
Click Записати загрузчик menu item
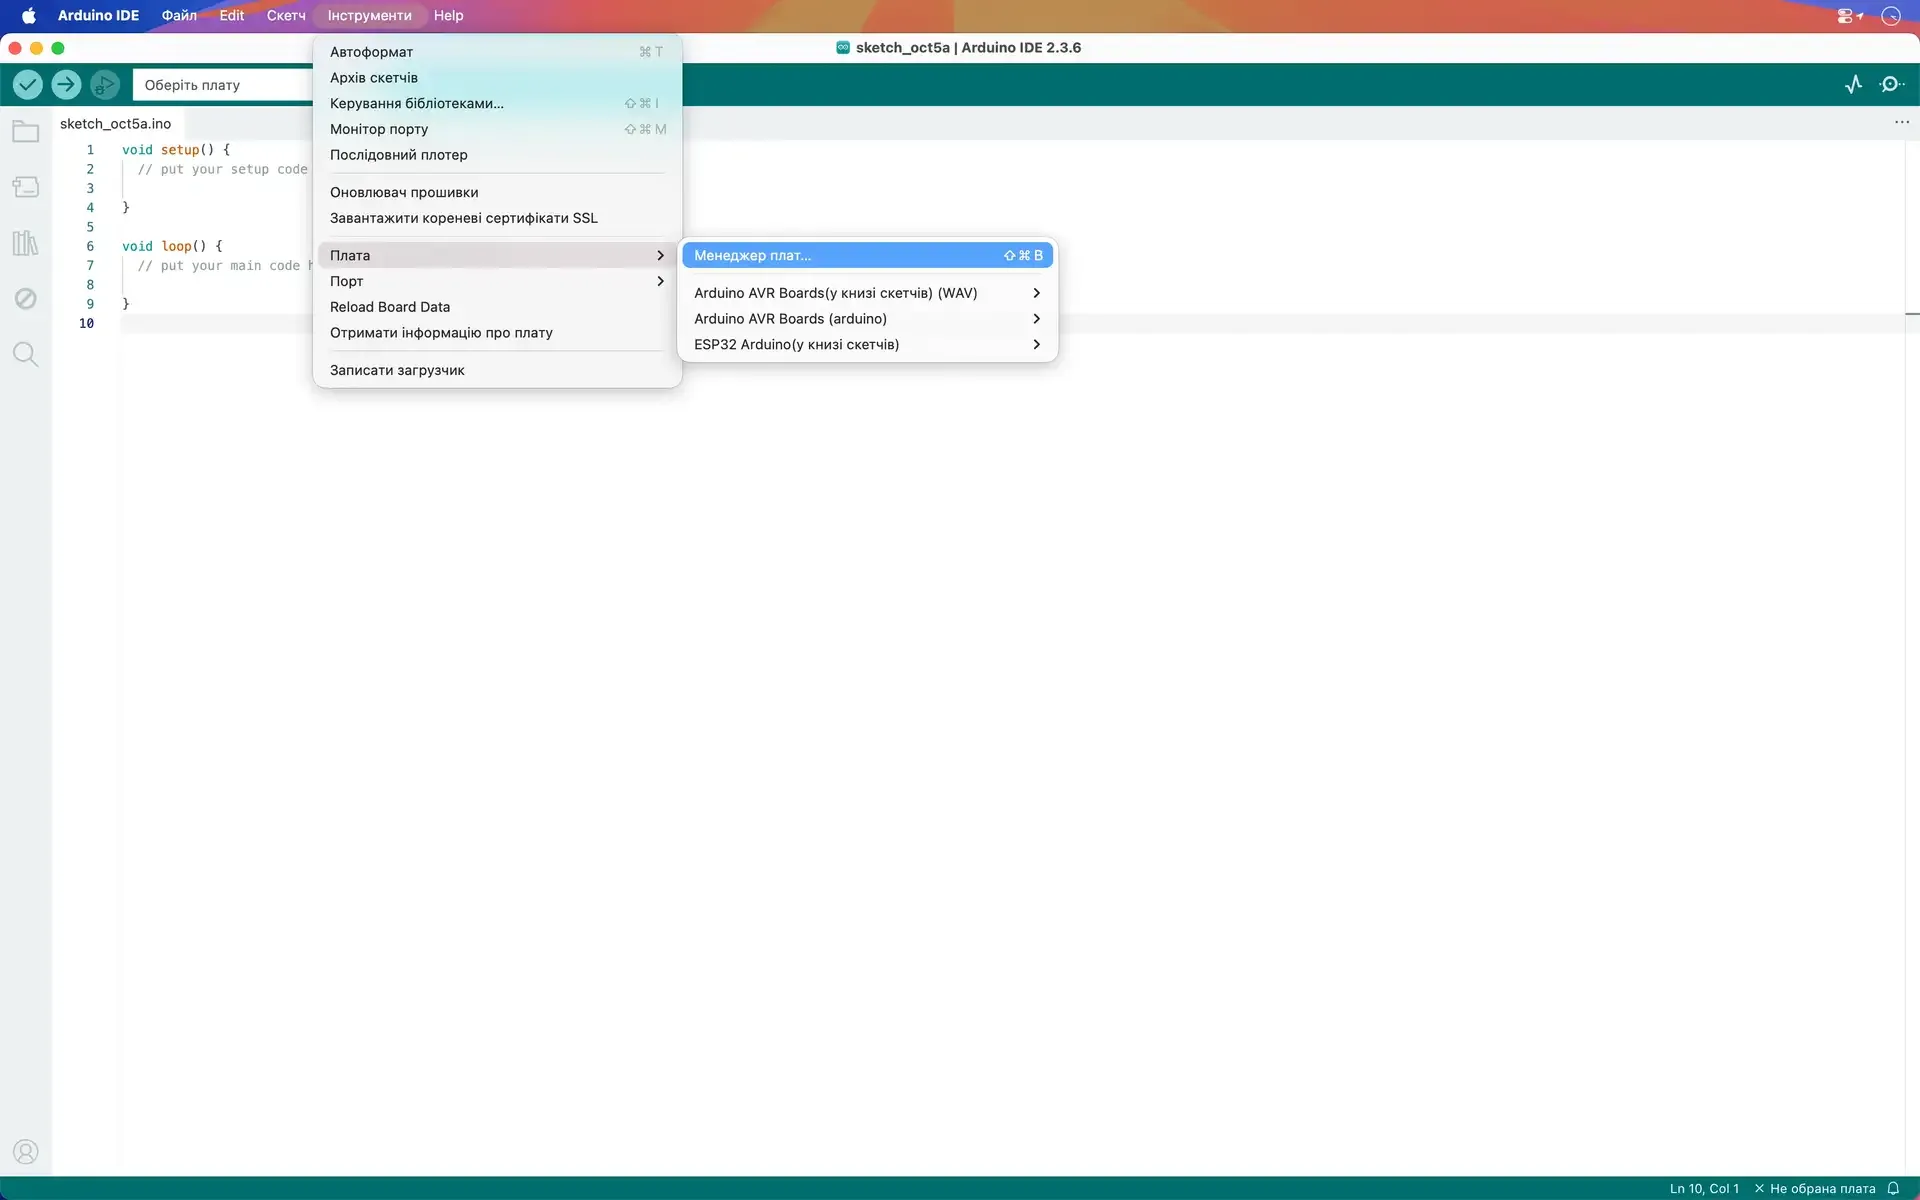point(397,370)
